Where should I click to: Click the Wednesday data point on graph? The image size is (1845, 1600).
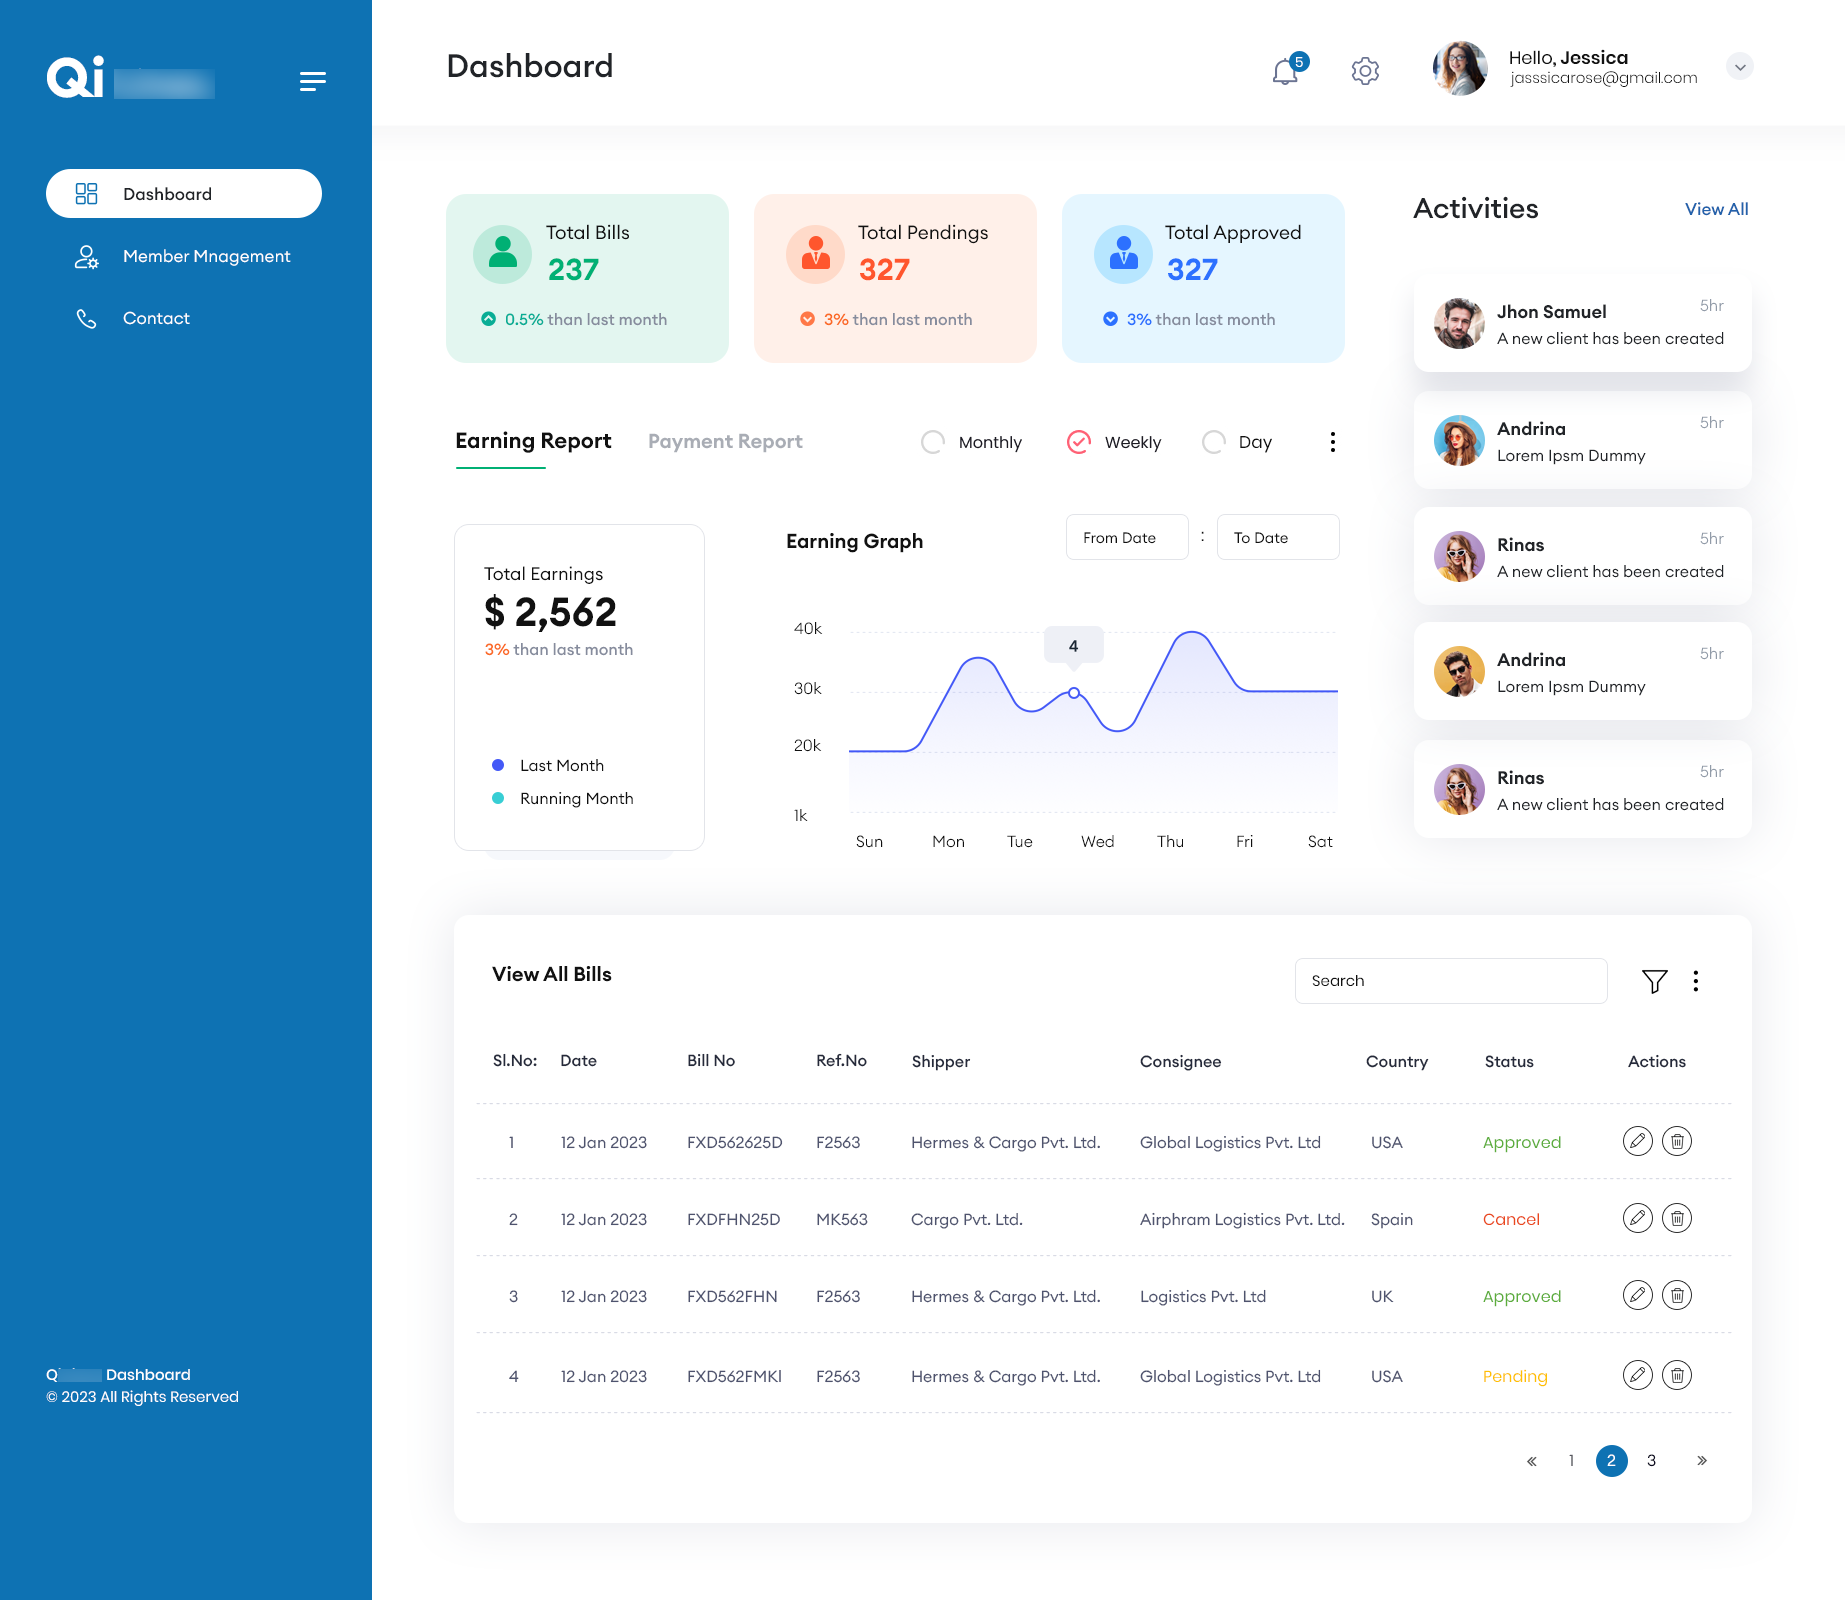point(1074,693)
